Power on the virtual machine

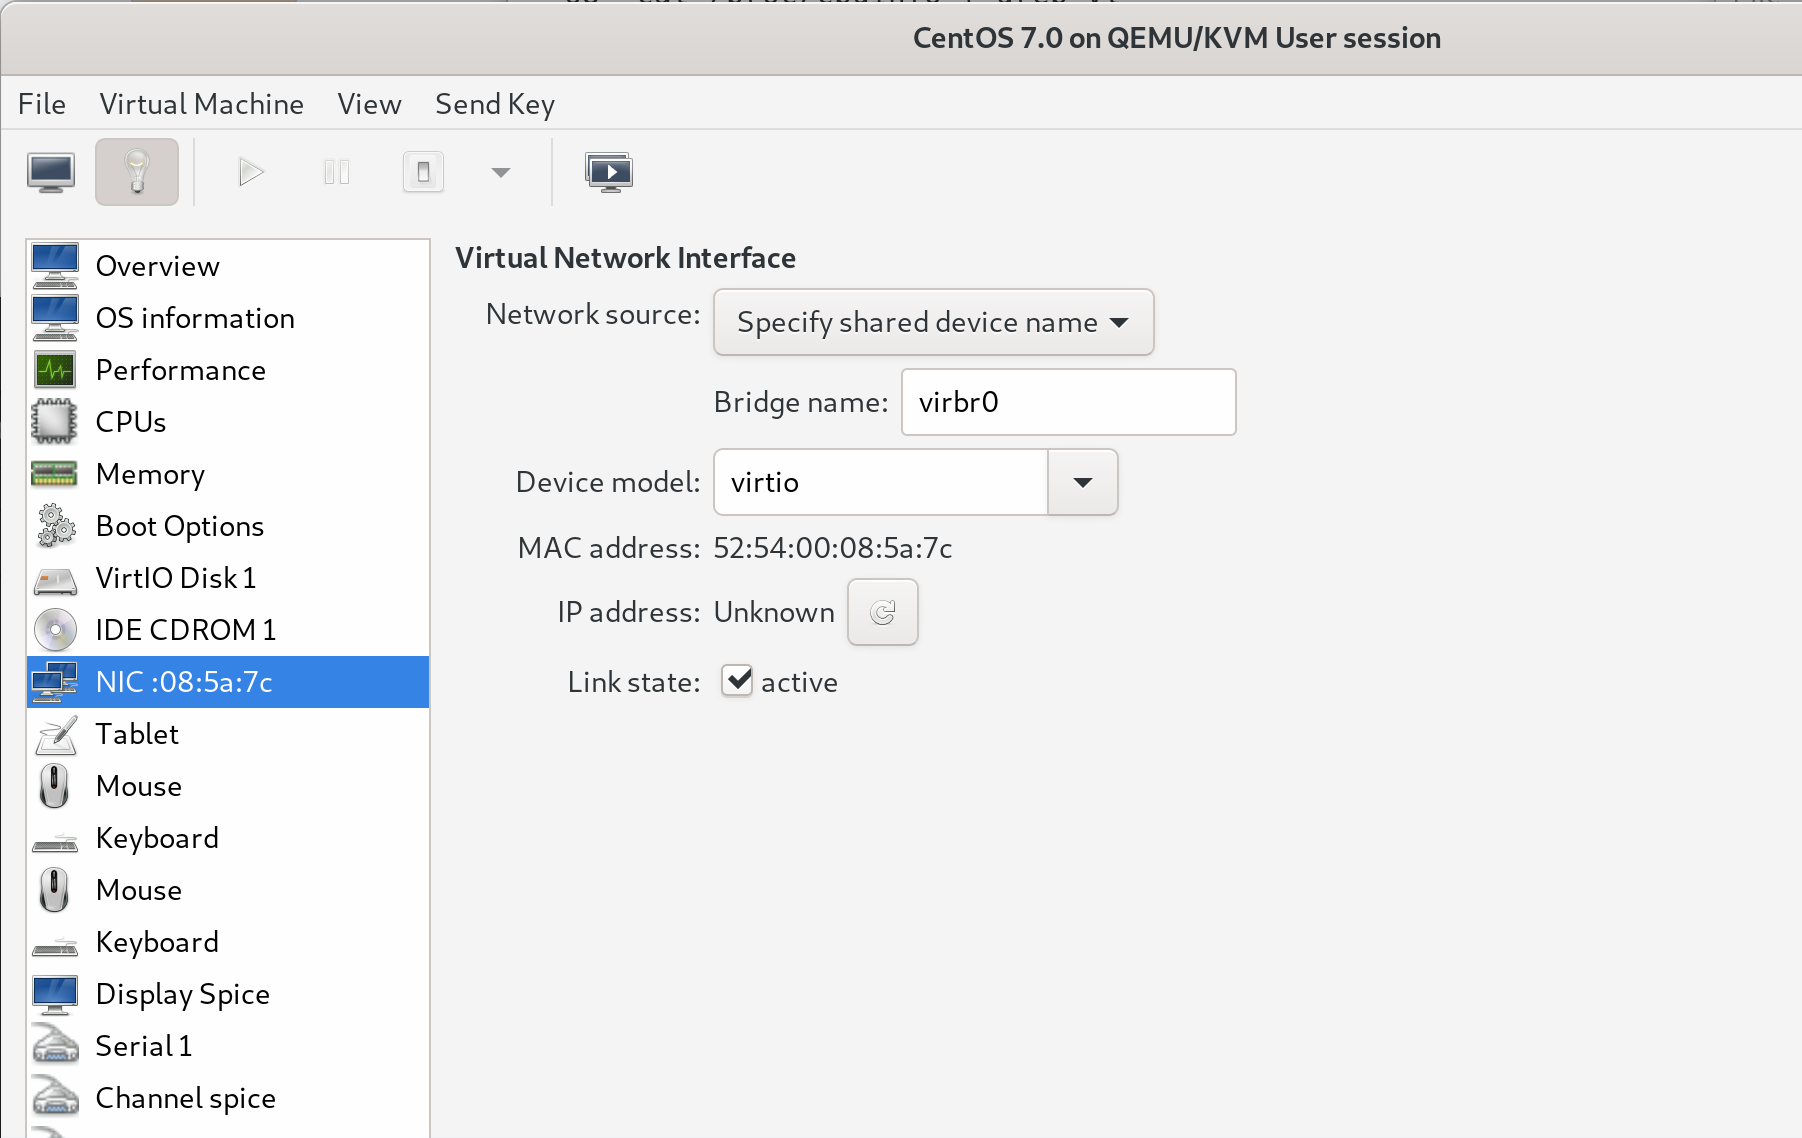tap(251, 173)
